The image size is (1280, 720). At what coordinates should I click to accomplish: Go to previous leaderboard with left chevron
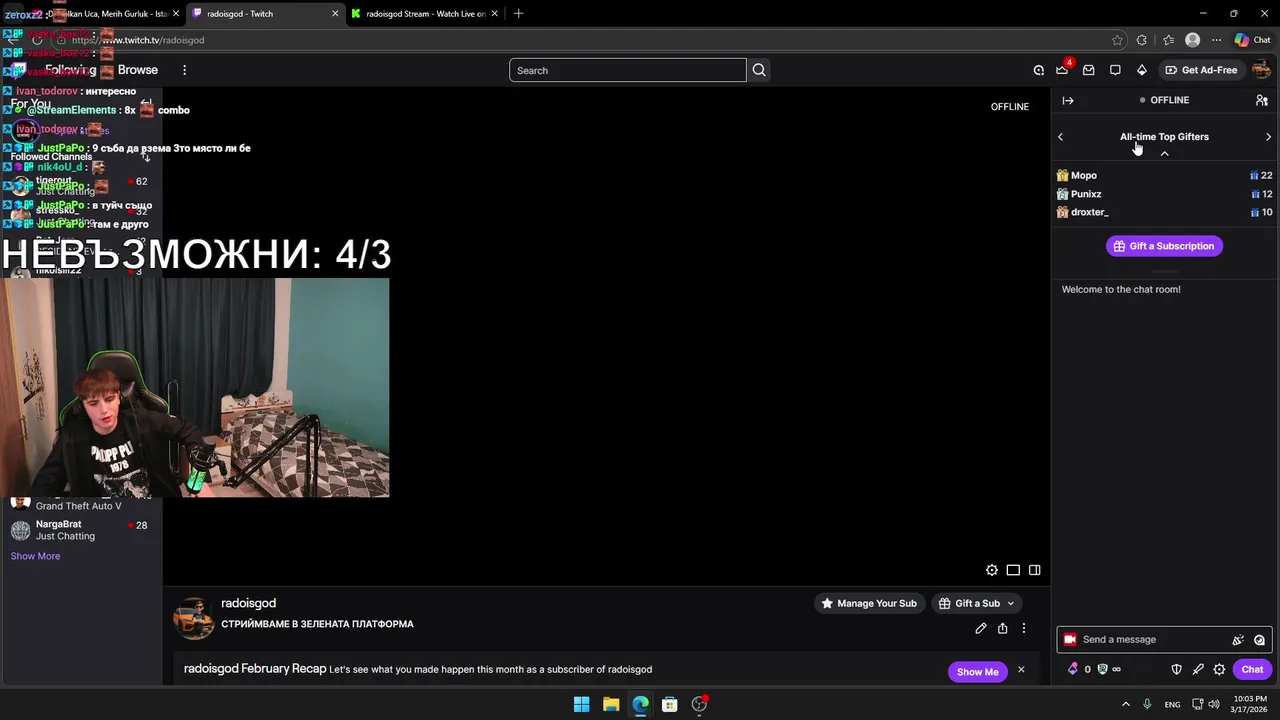(1060, 137)
